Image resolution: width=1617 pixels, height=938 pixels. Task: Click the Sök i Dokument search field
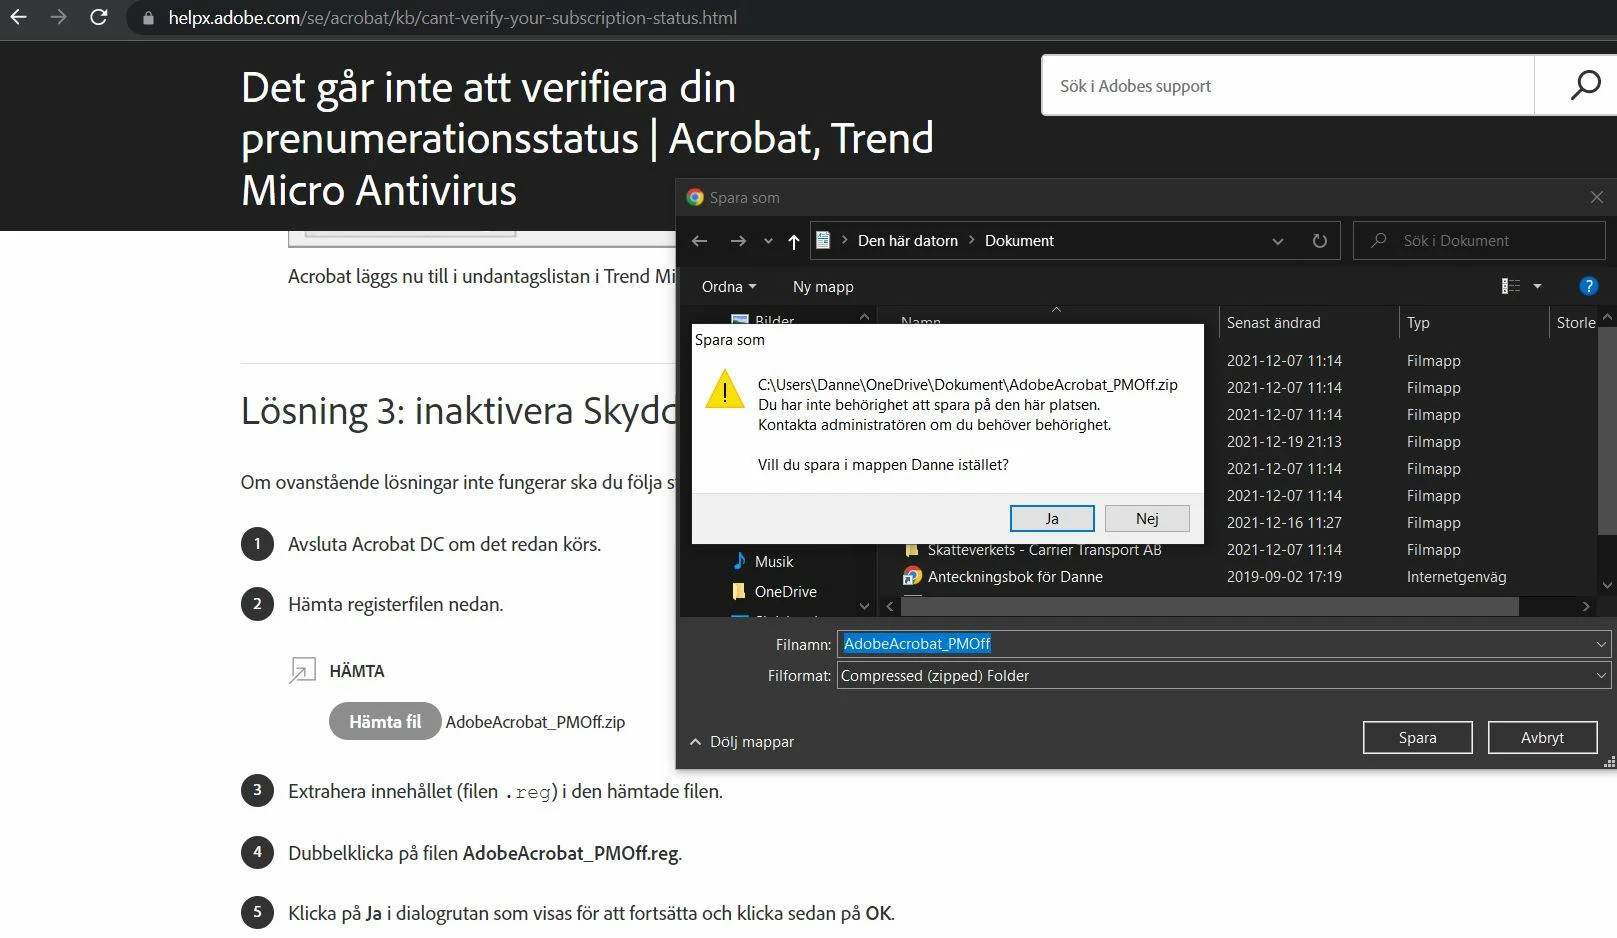(1480, 241)
